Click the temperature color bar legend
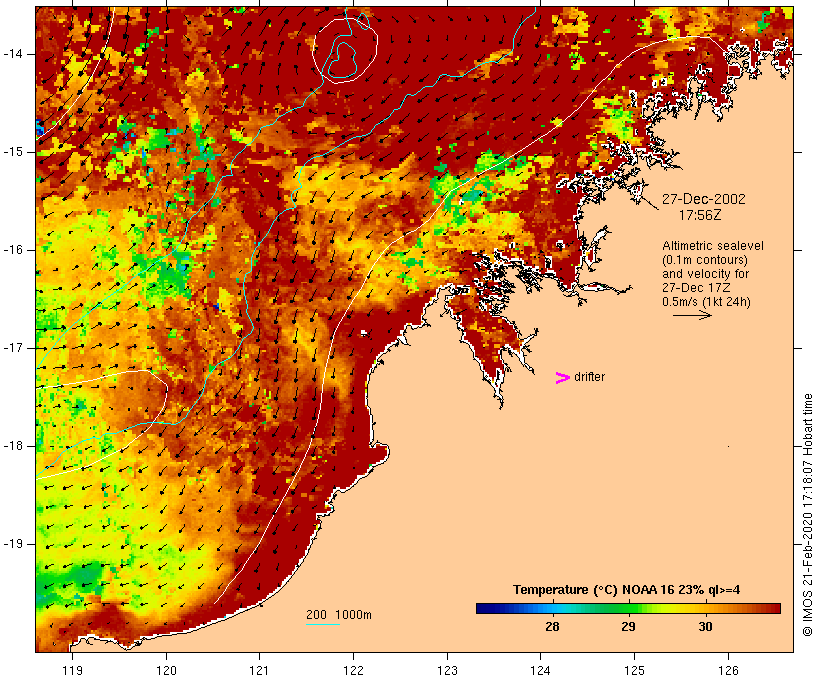The image size is (820, 680). 628,608
